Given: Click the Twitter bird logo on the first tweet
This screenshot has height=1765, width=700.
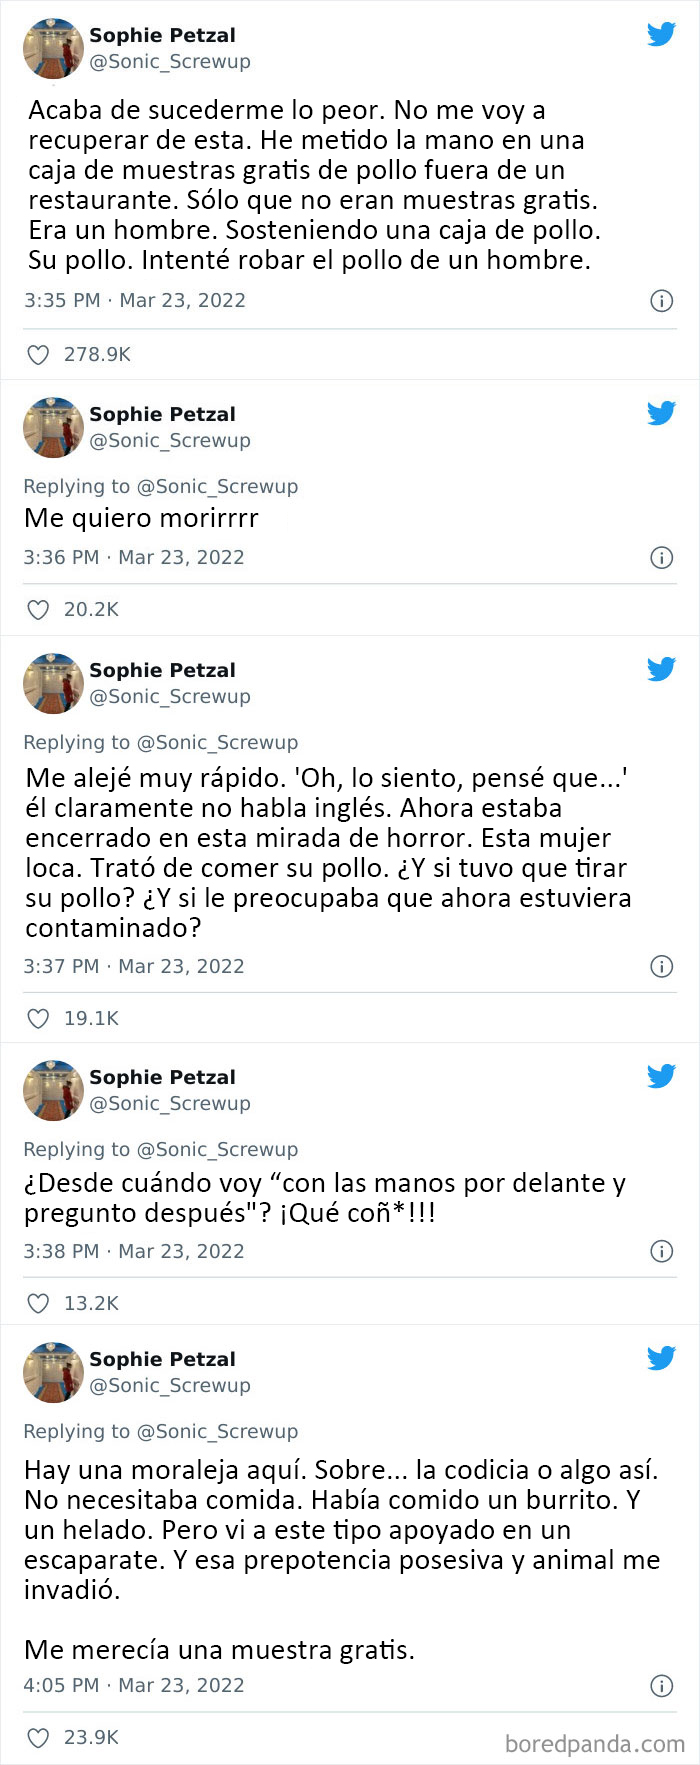Looking at the screenshot, I should pyautogui.click(x=661, y=33).
